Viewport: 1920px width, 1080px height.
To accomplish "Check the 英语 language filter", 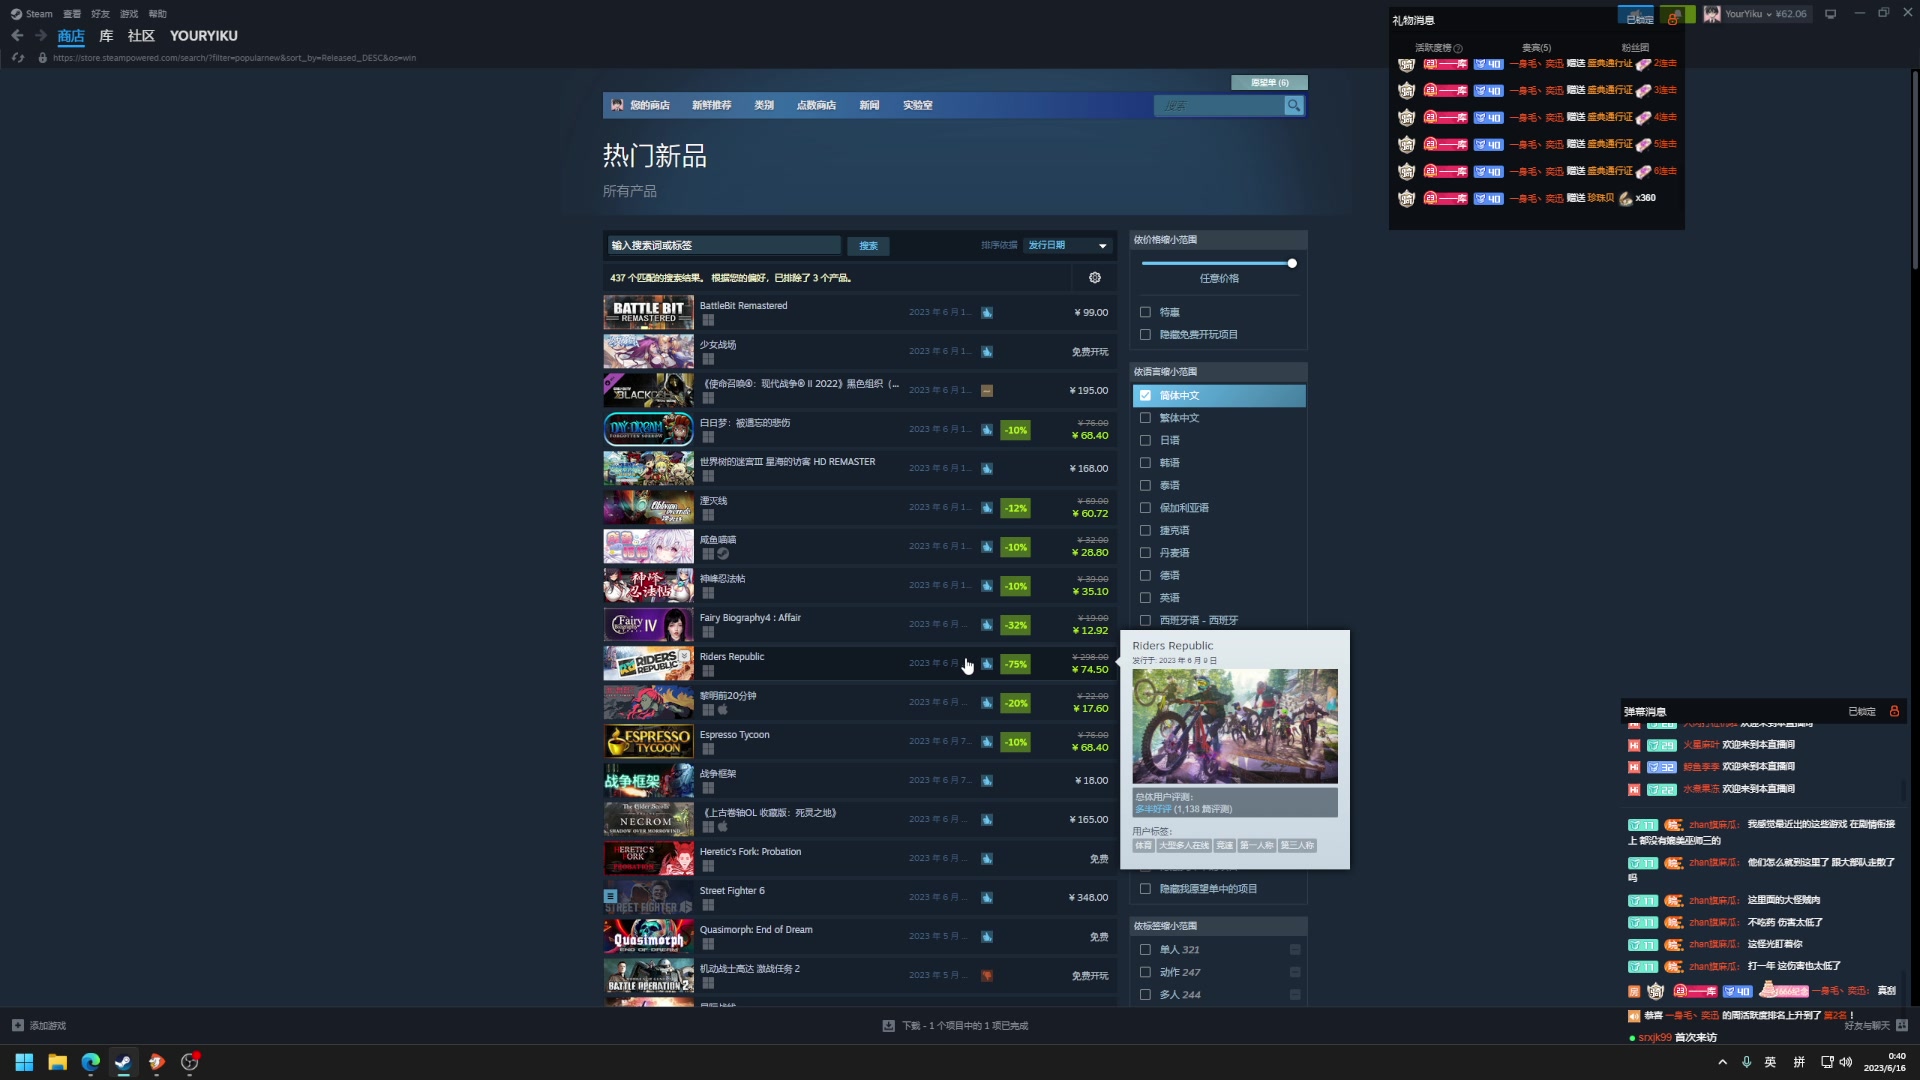I will (1145, 598).
